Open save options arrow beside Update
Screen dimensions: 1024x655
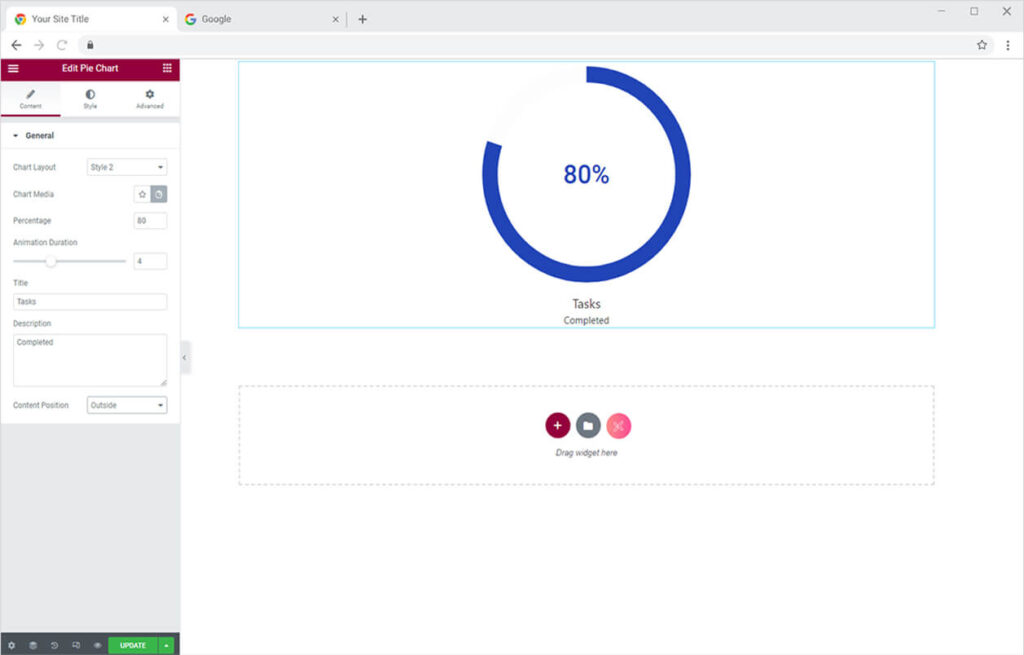166,646
